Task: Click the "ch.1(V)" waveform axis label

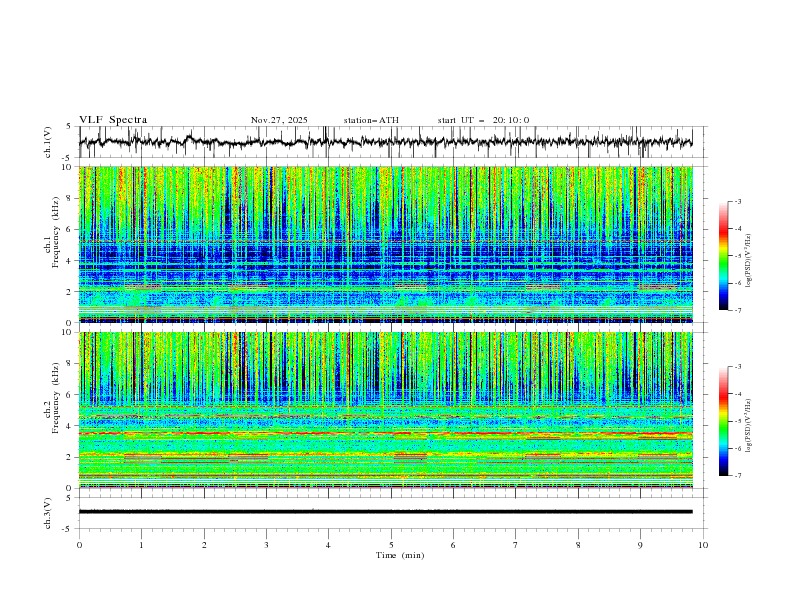Action: pyautogui.click(x=48, y=142)
